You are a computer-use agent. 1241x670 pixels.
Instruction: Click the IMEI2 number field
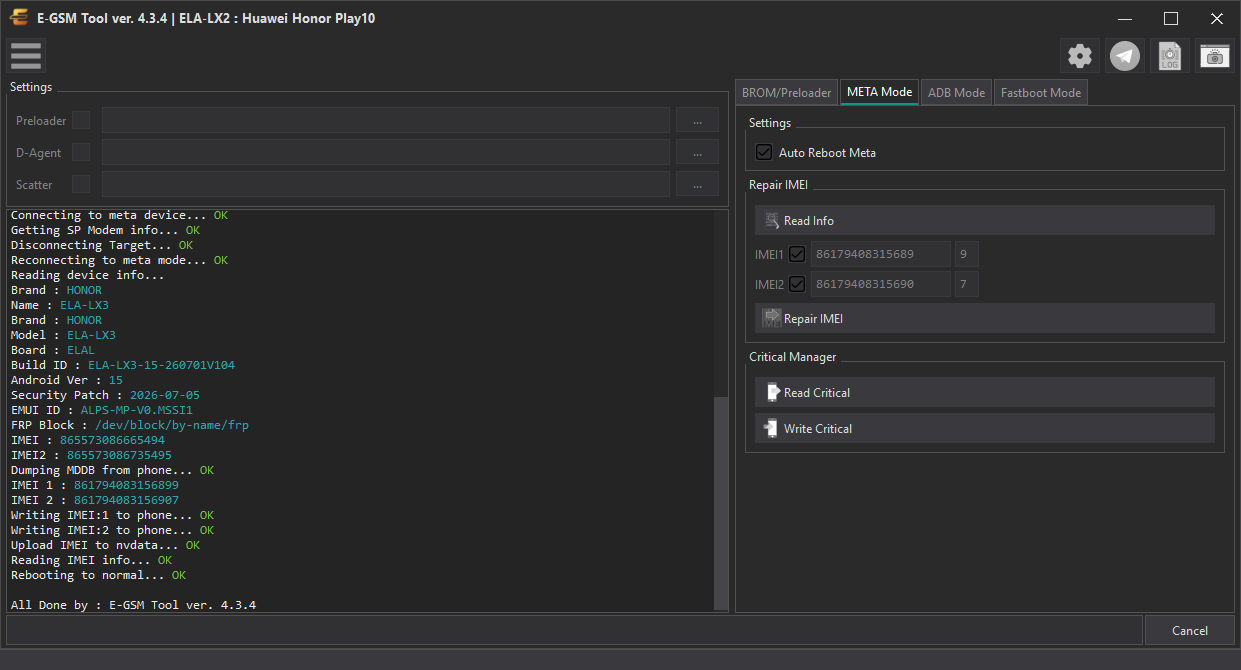(x=880, y=284)
